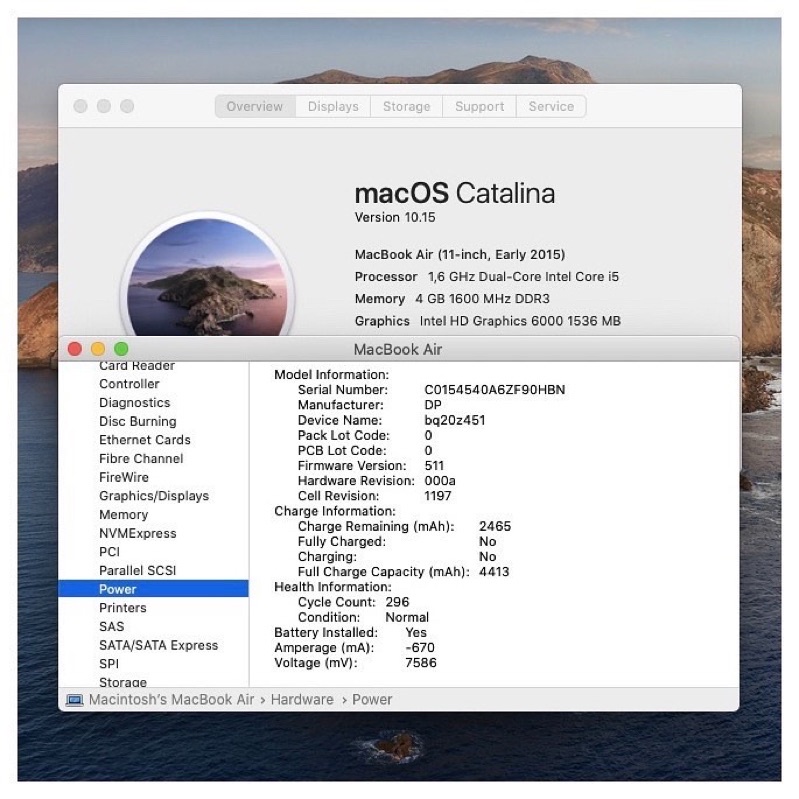Viewport: 799px width, 799px height.
Task: Choose NVMExpress from the sidebar
Action: tap(137, 533)
